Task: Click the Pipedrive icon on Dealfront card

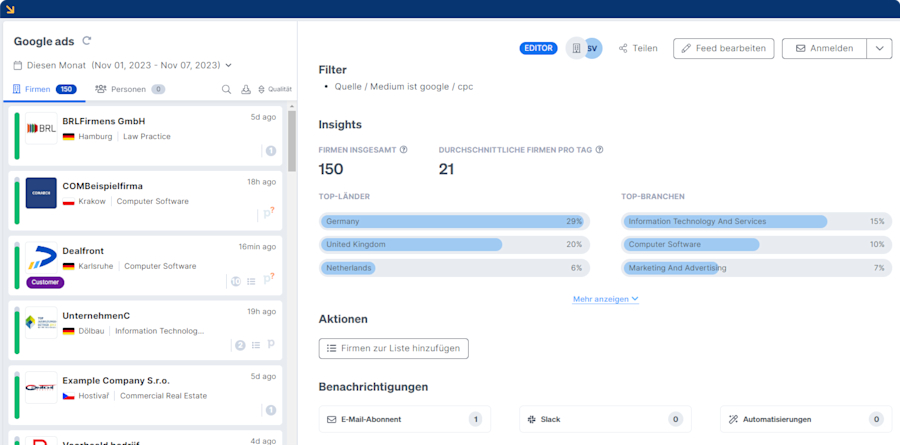Action: click(x=269, y=279)
